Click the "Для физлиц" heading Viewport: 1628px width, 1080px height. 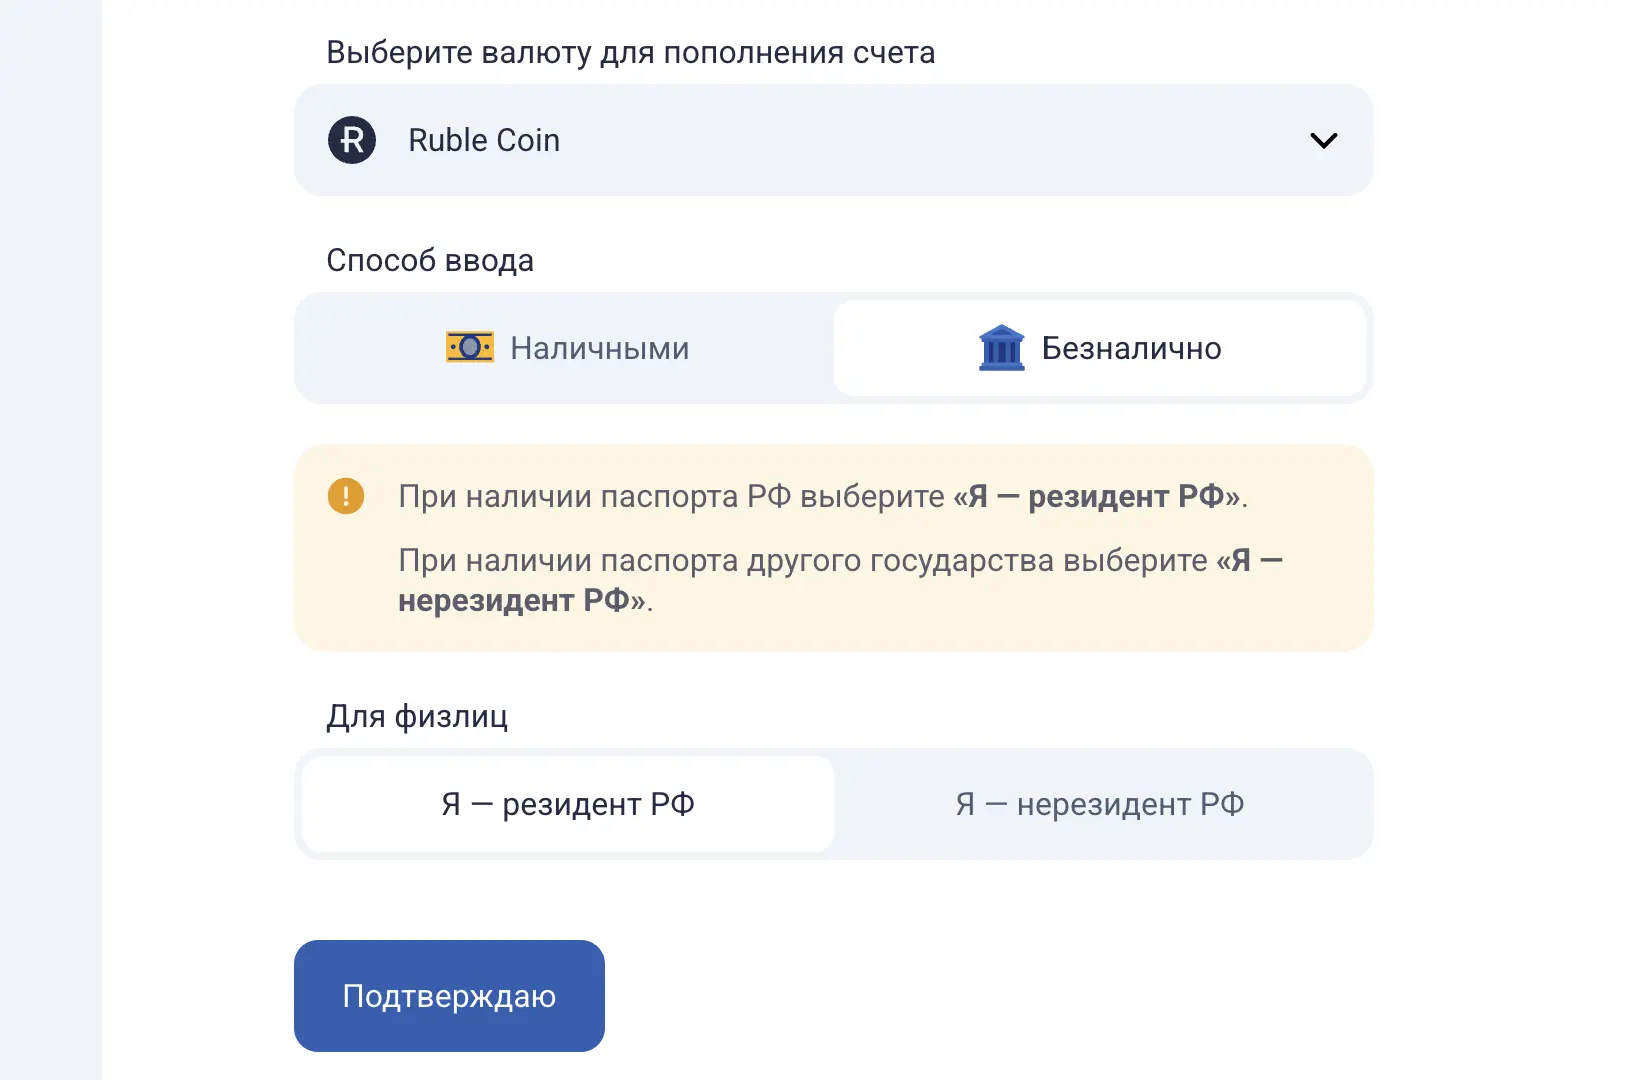pos(417,717)
